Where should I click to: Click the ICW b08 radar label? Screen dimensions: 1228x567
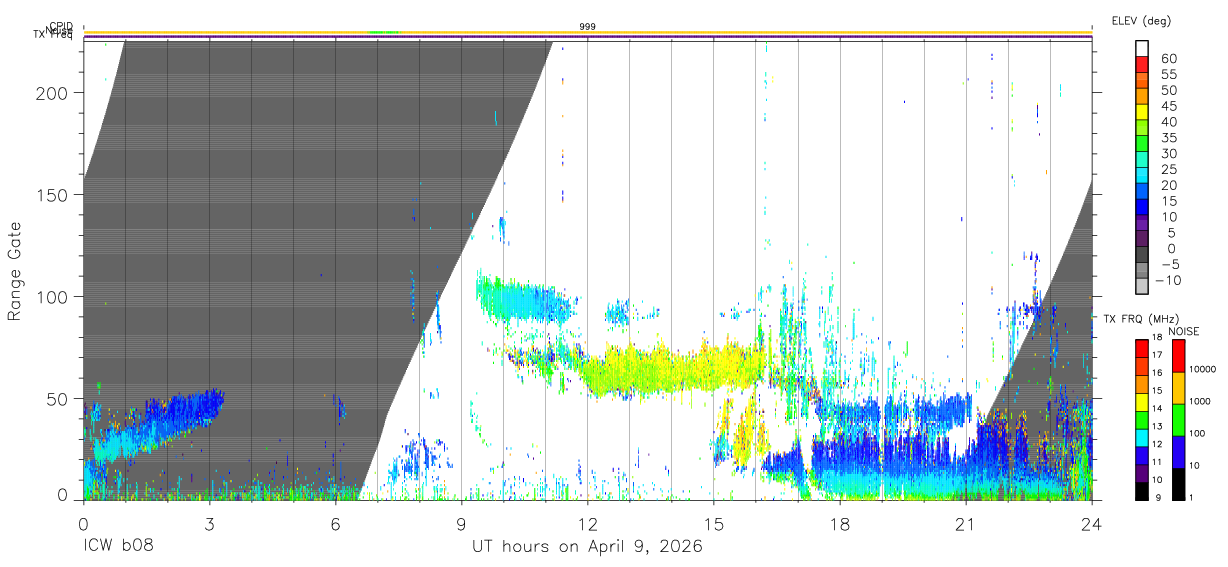pyautogui.click(x=118, y=547)
